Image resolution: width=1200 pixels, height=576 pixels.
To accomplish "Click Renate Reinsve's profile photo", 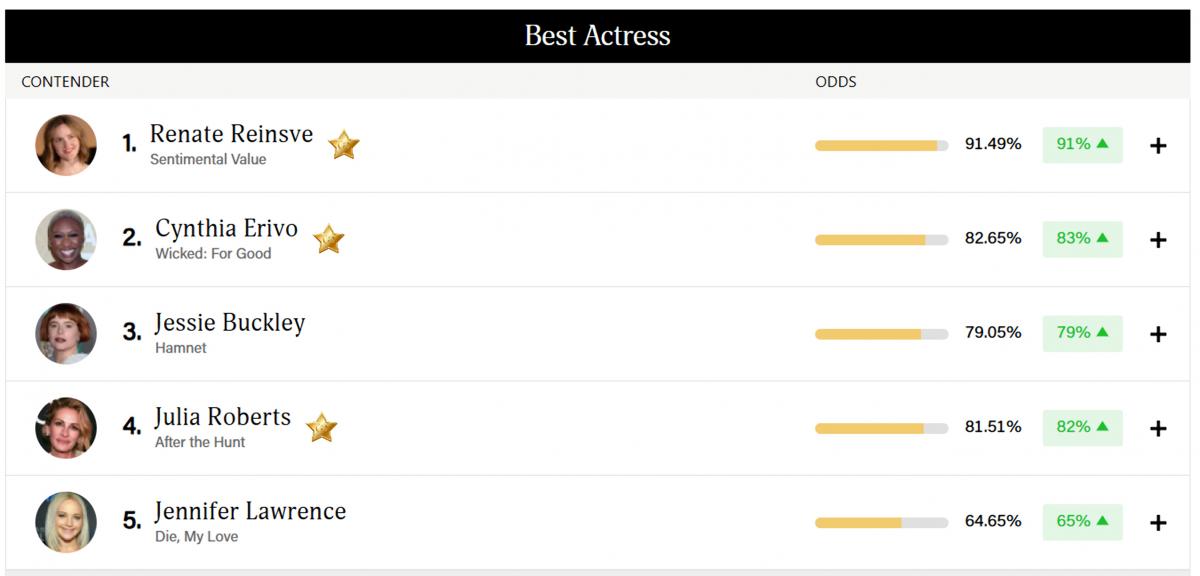I will (66, 145).
